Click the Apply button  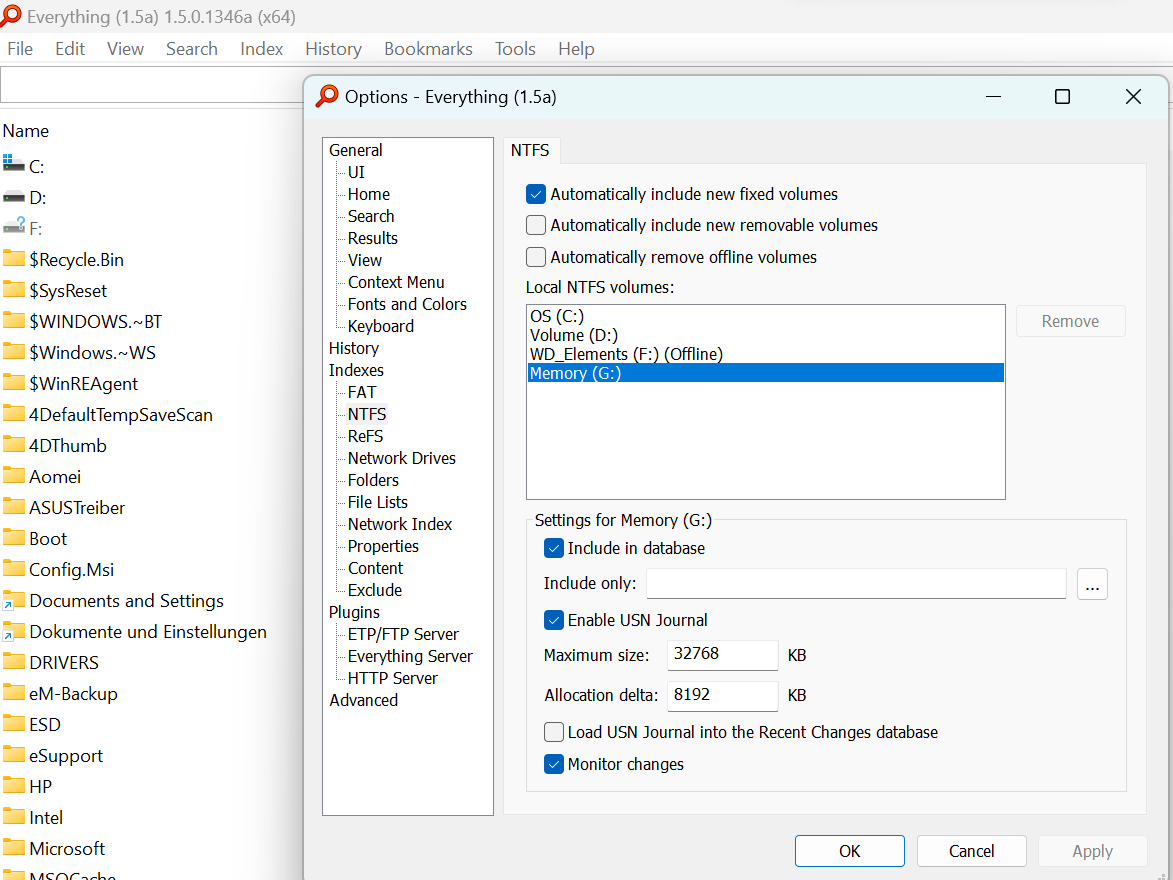coord(1092,850)
